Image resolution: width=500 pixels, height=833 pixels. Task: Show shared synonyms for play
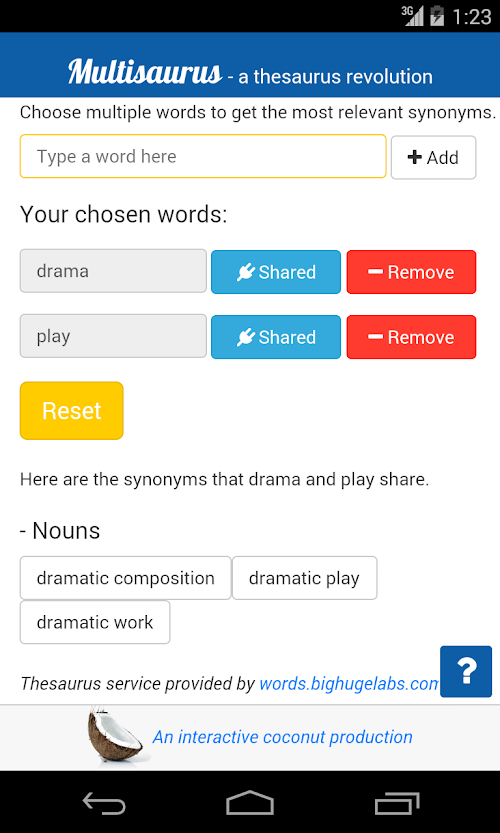coord(276,337)
